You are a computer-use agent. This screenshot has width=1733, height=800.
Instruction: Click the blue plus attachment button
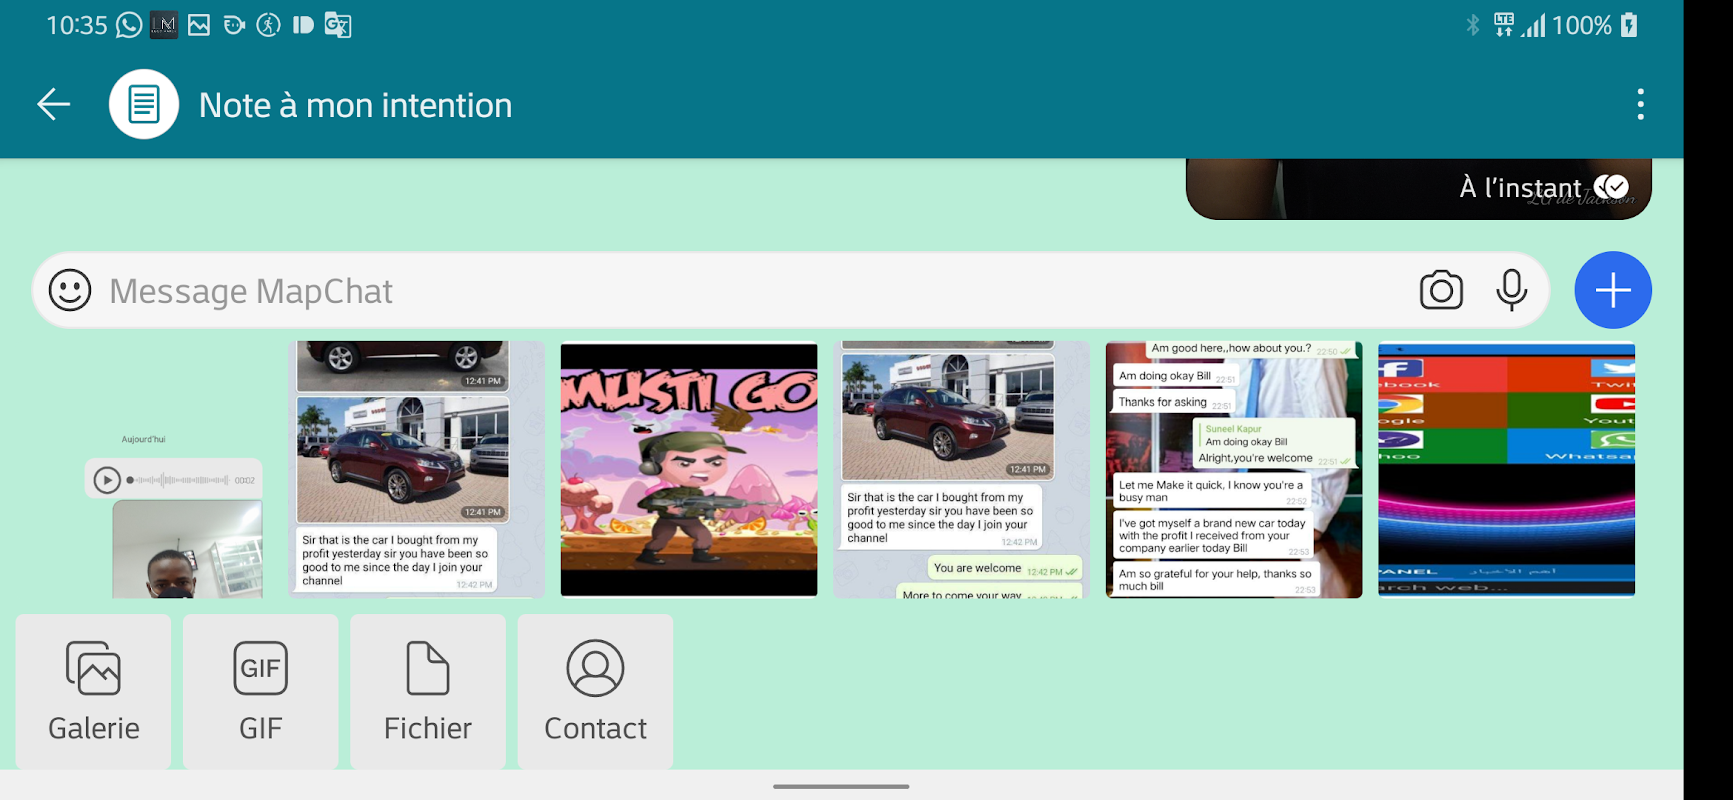1613,290
